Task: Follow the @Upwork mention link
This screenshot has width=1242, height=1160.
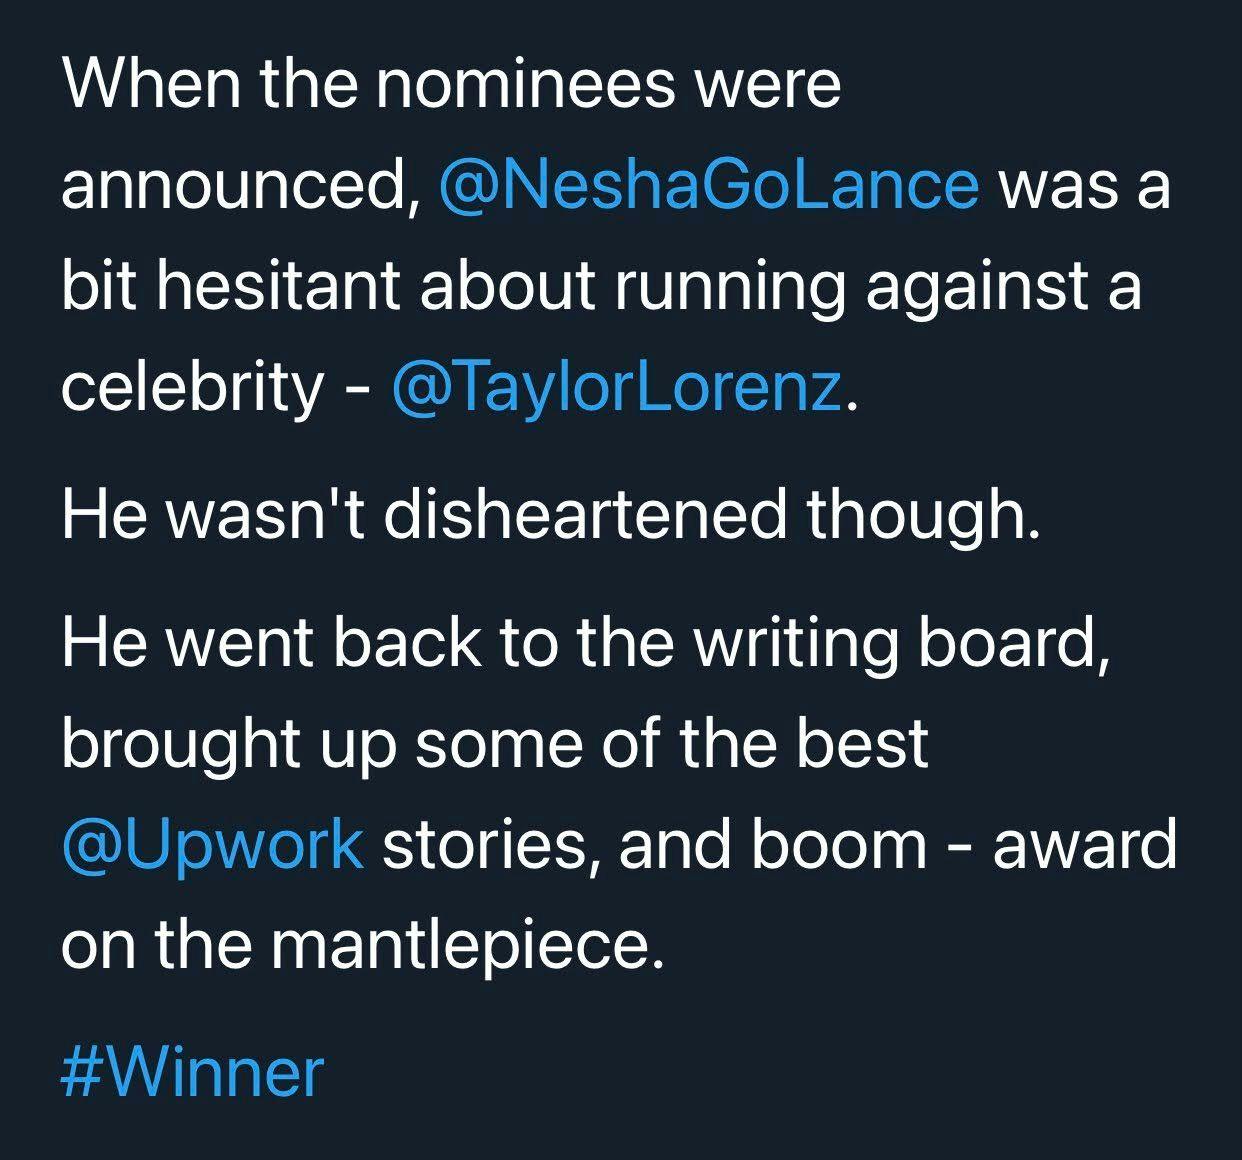Action: (212, 843)
